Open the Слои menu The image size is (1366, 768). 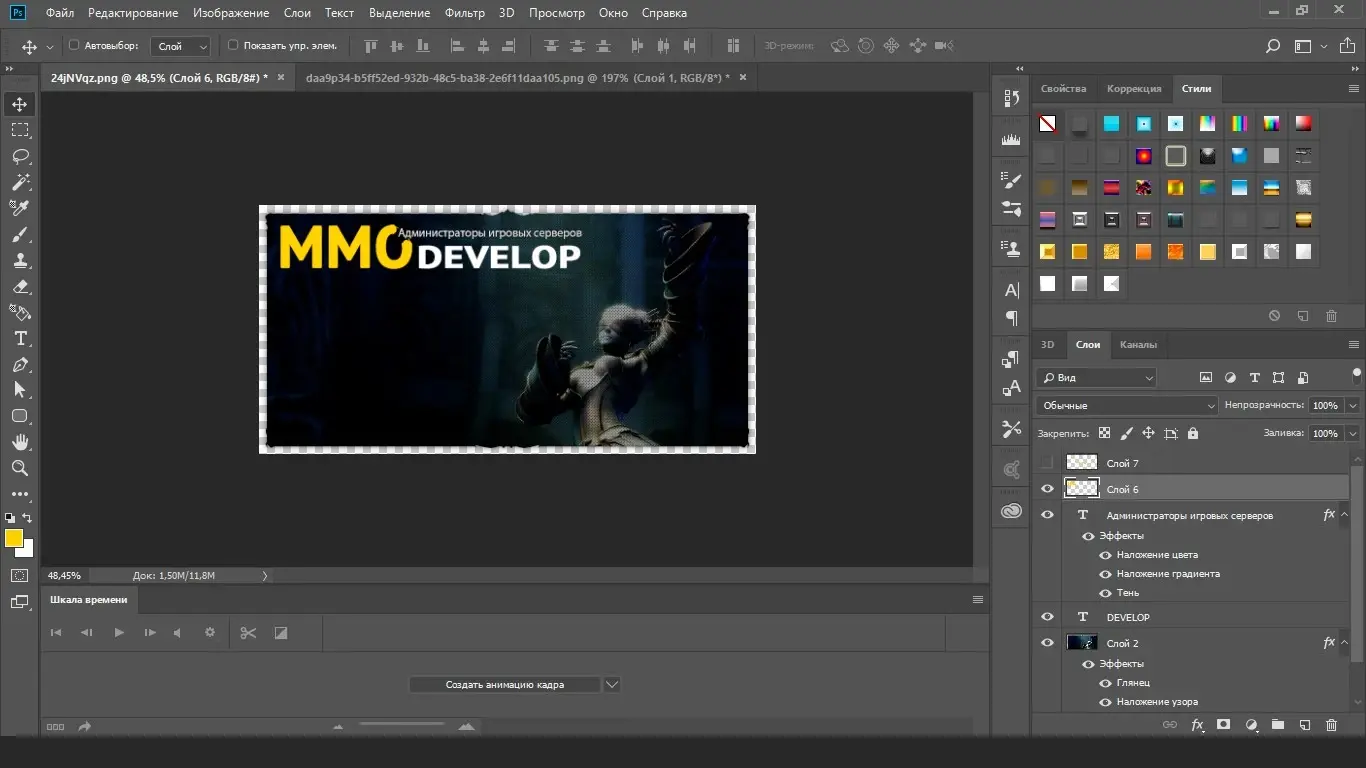click(297, 13)
